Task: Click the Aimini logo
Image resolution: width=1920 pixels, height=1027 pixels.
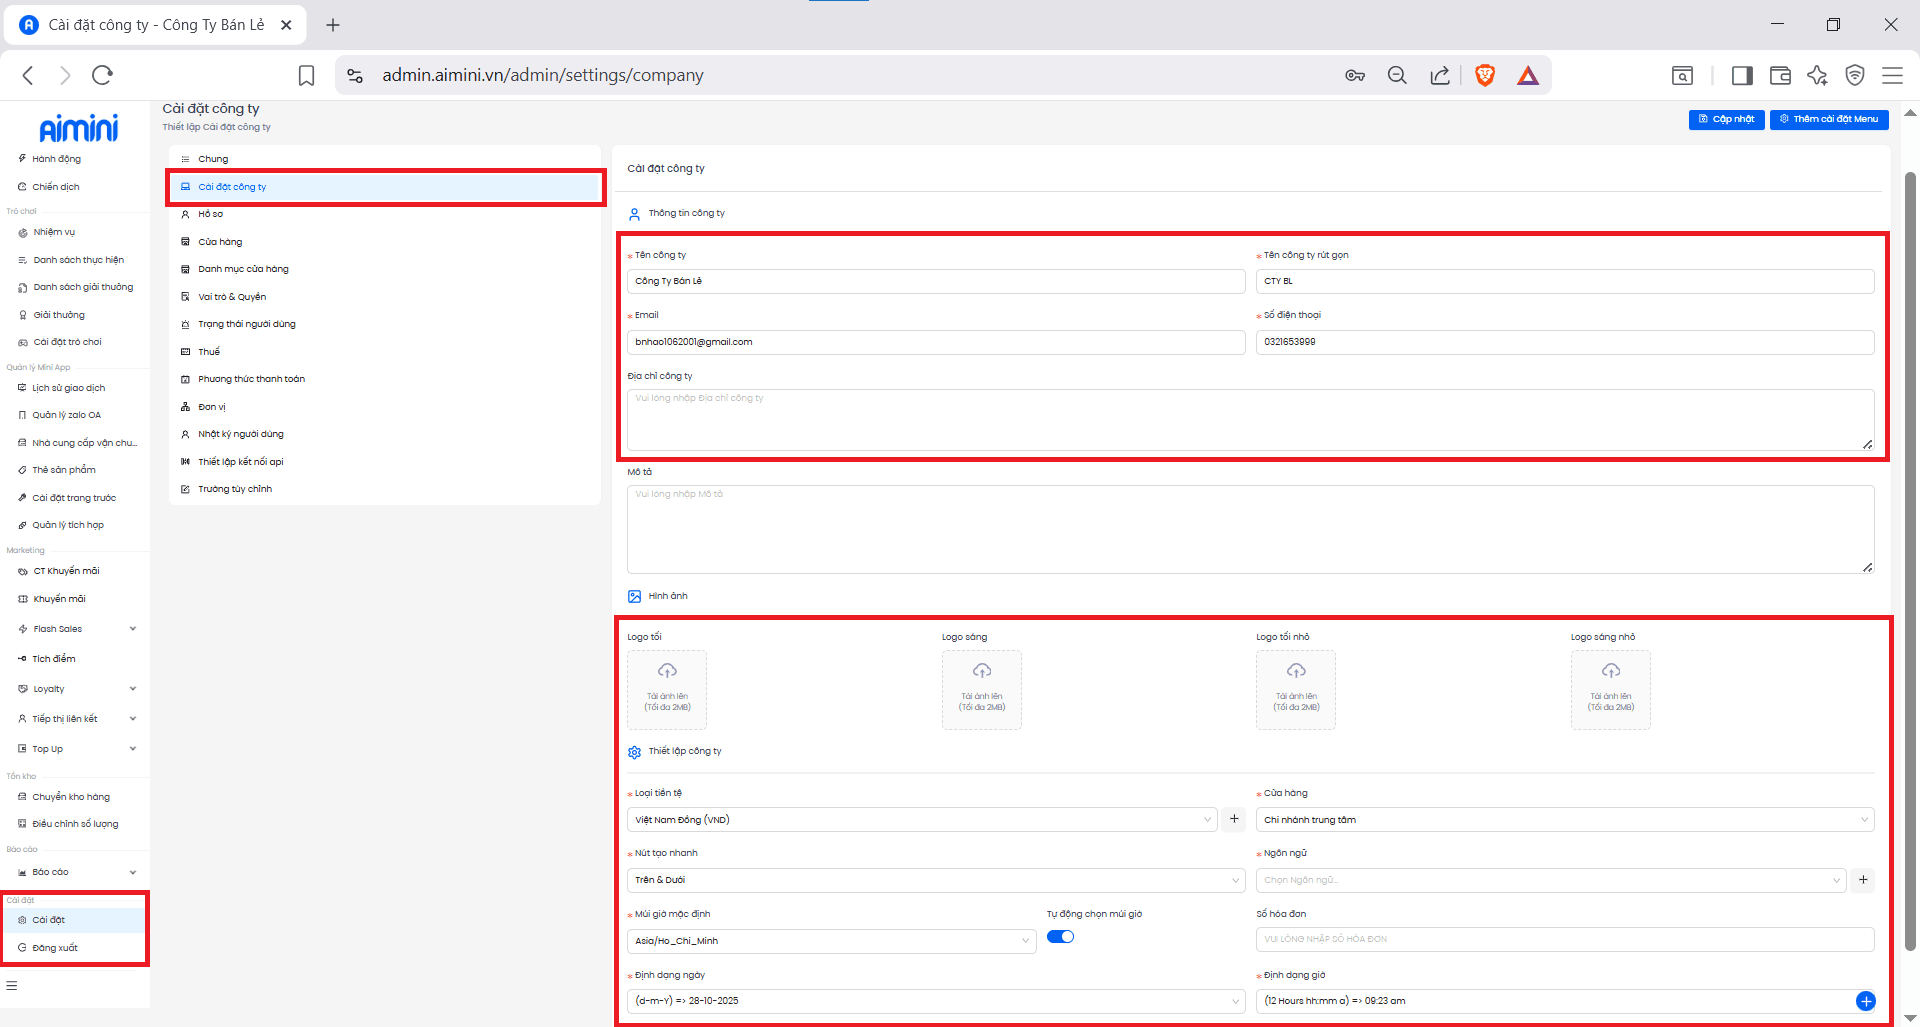Action: coord(78,128)
